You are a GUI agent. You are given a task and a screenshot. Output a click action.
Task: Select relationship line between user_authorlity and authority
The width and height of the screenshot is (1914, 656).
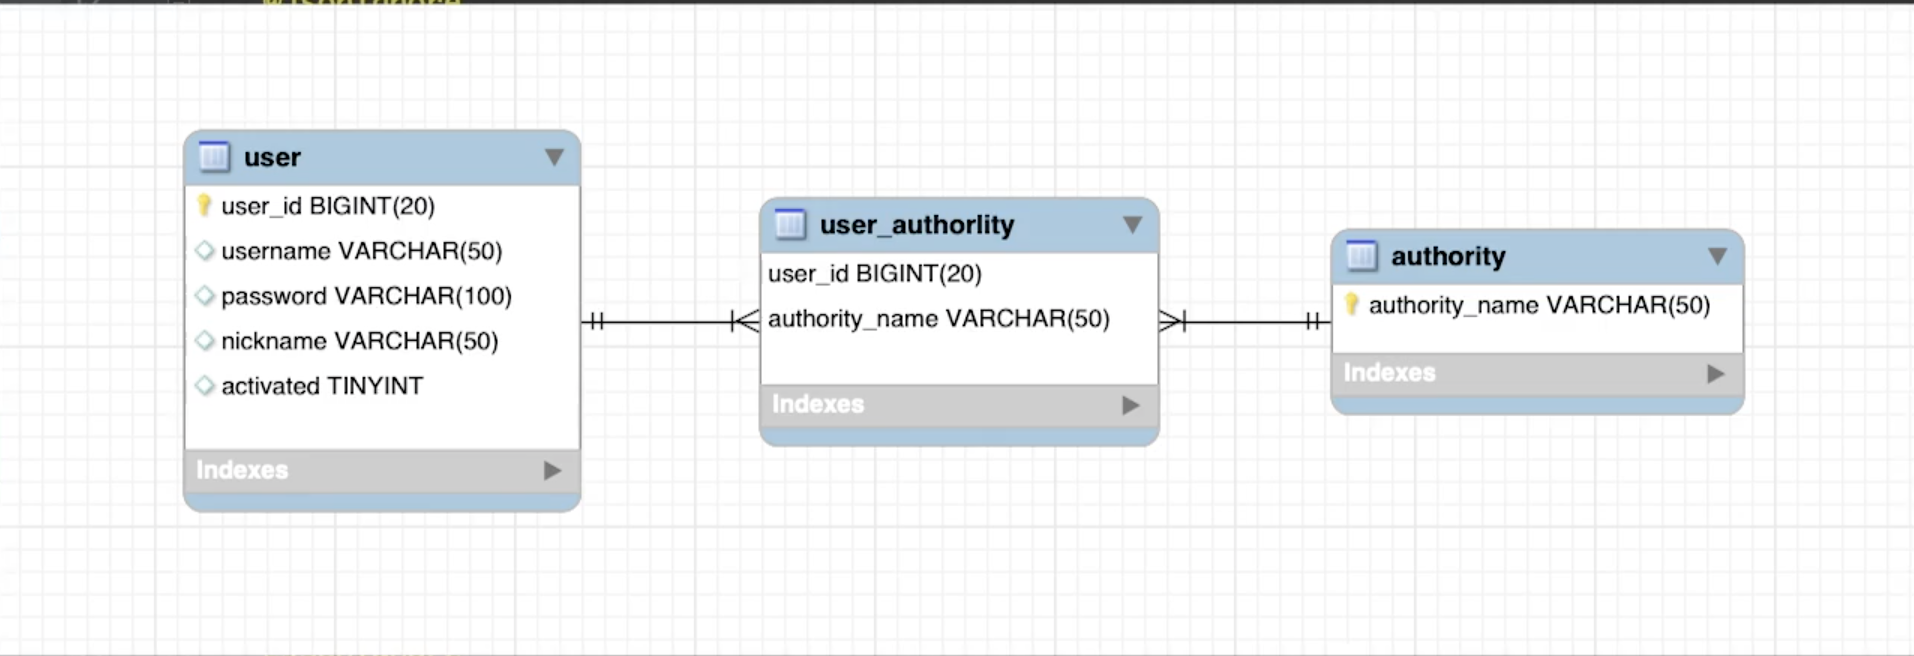point(1245,321)
